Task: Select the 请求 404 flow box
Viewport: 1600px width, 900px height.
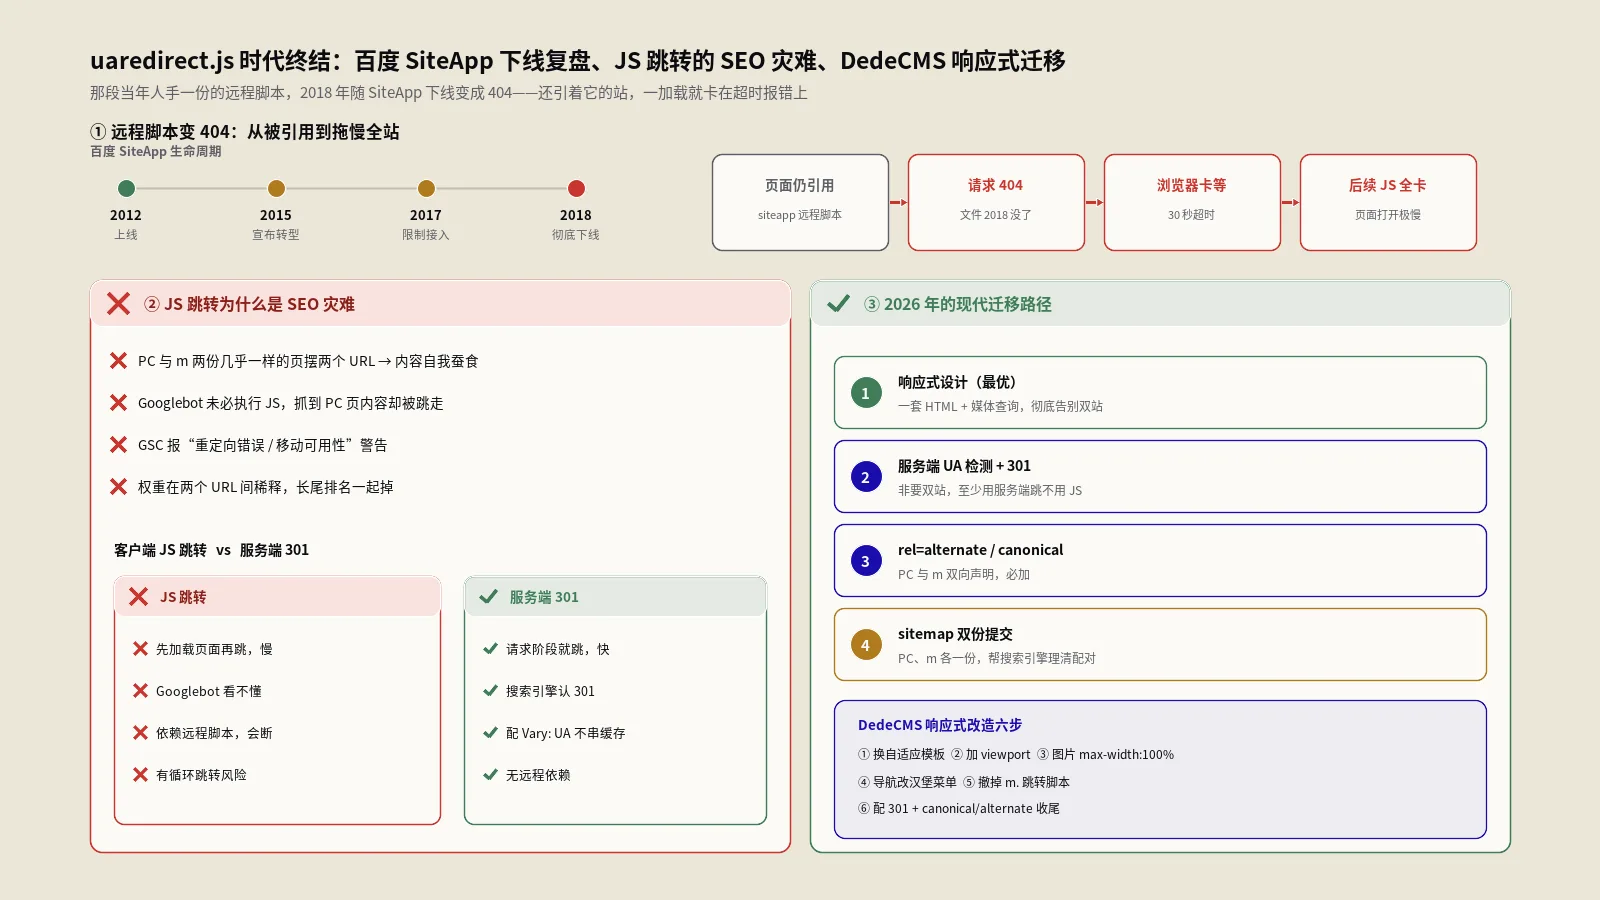Action: pos(996,202)
